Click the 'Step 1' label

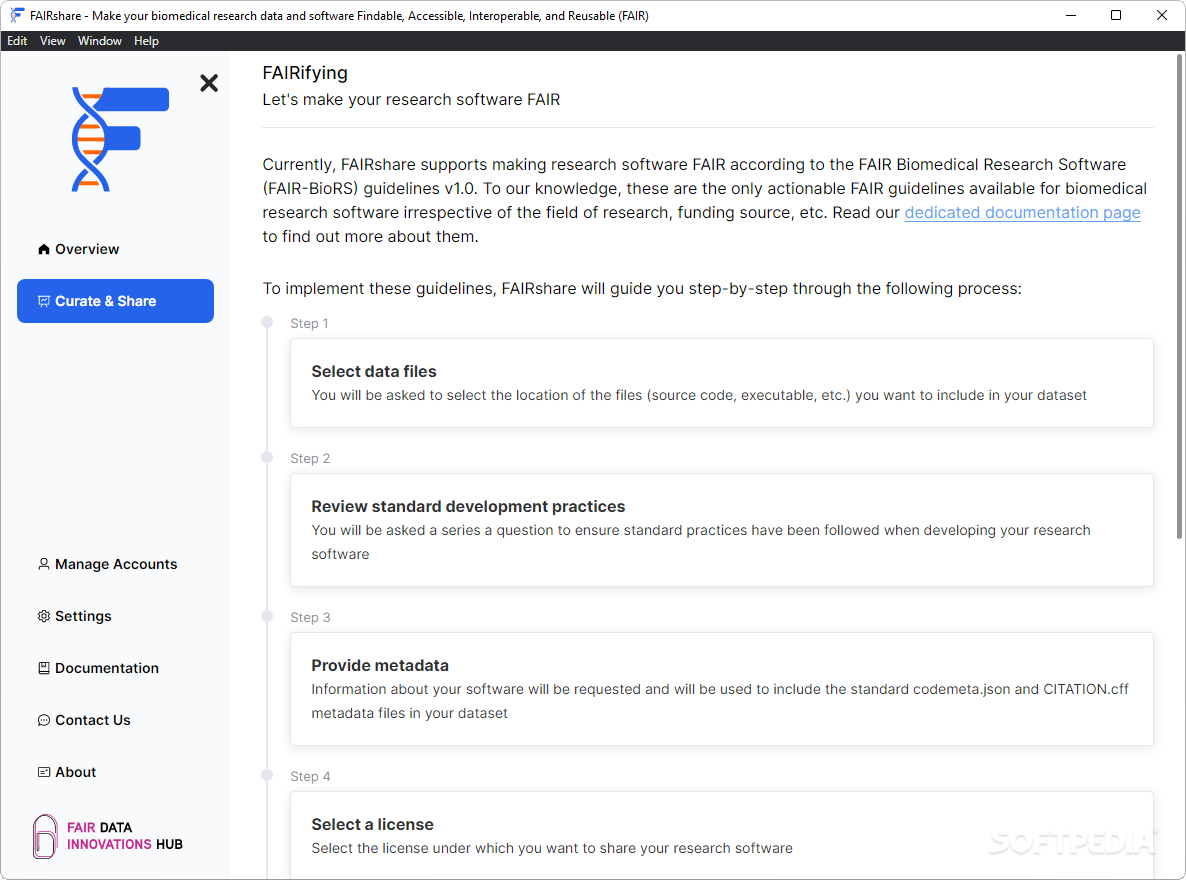tap(309, 323)
